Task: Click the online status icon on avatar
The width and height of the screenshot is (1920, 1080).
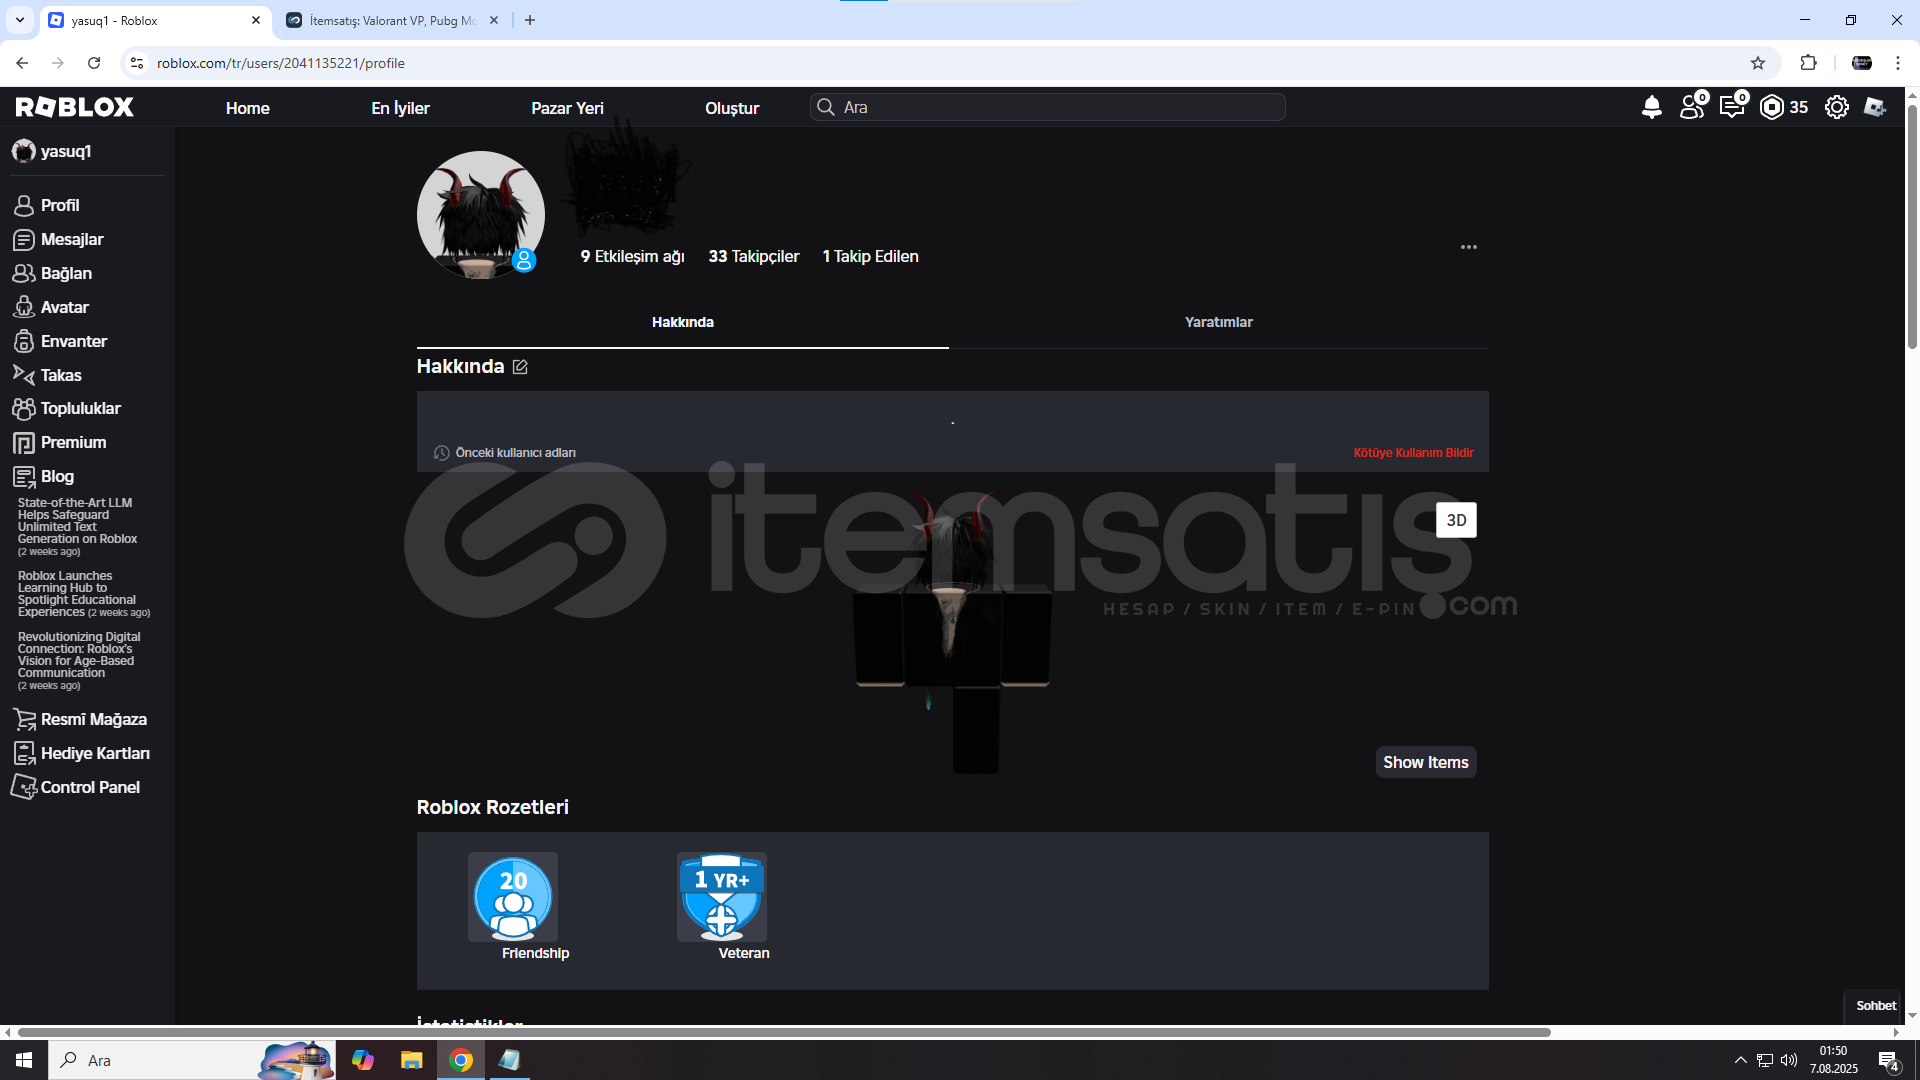Action: pyautogui.click(x=524, y=261)
